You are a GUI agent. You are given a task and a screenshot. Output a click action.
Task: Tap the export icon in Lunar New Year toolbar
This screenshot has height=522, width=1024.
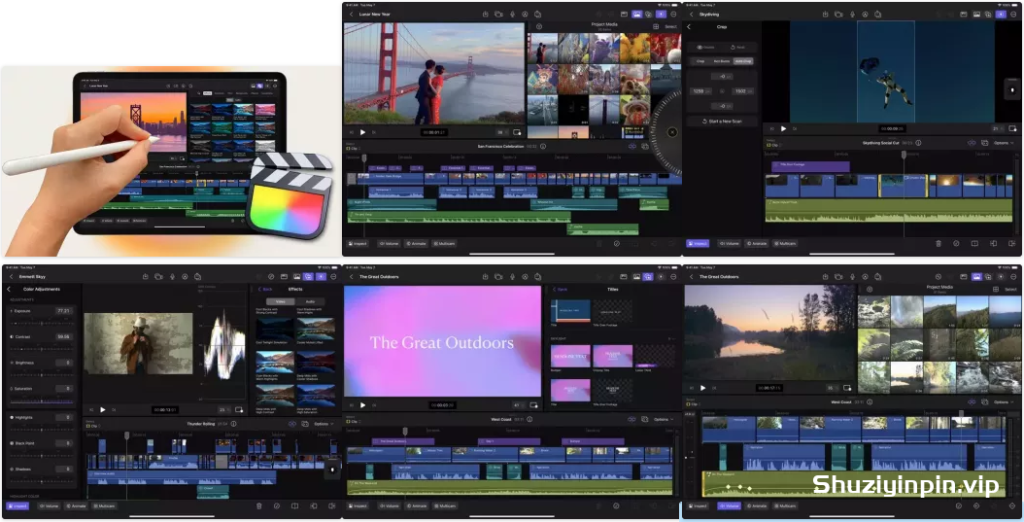(x=485, y=14)
